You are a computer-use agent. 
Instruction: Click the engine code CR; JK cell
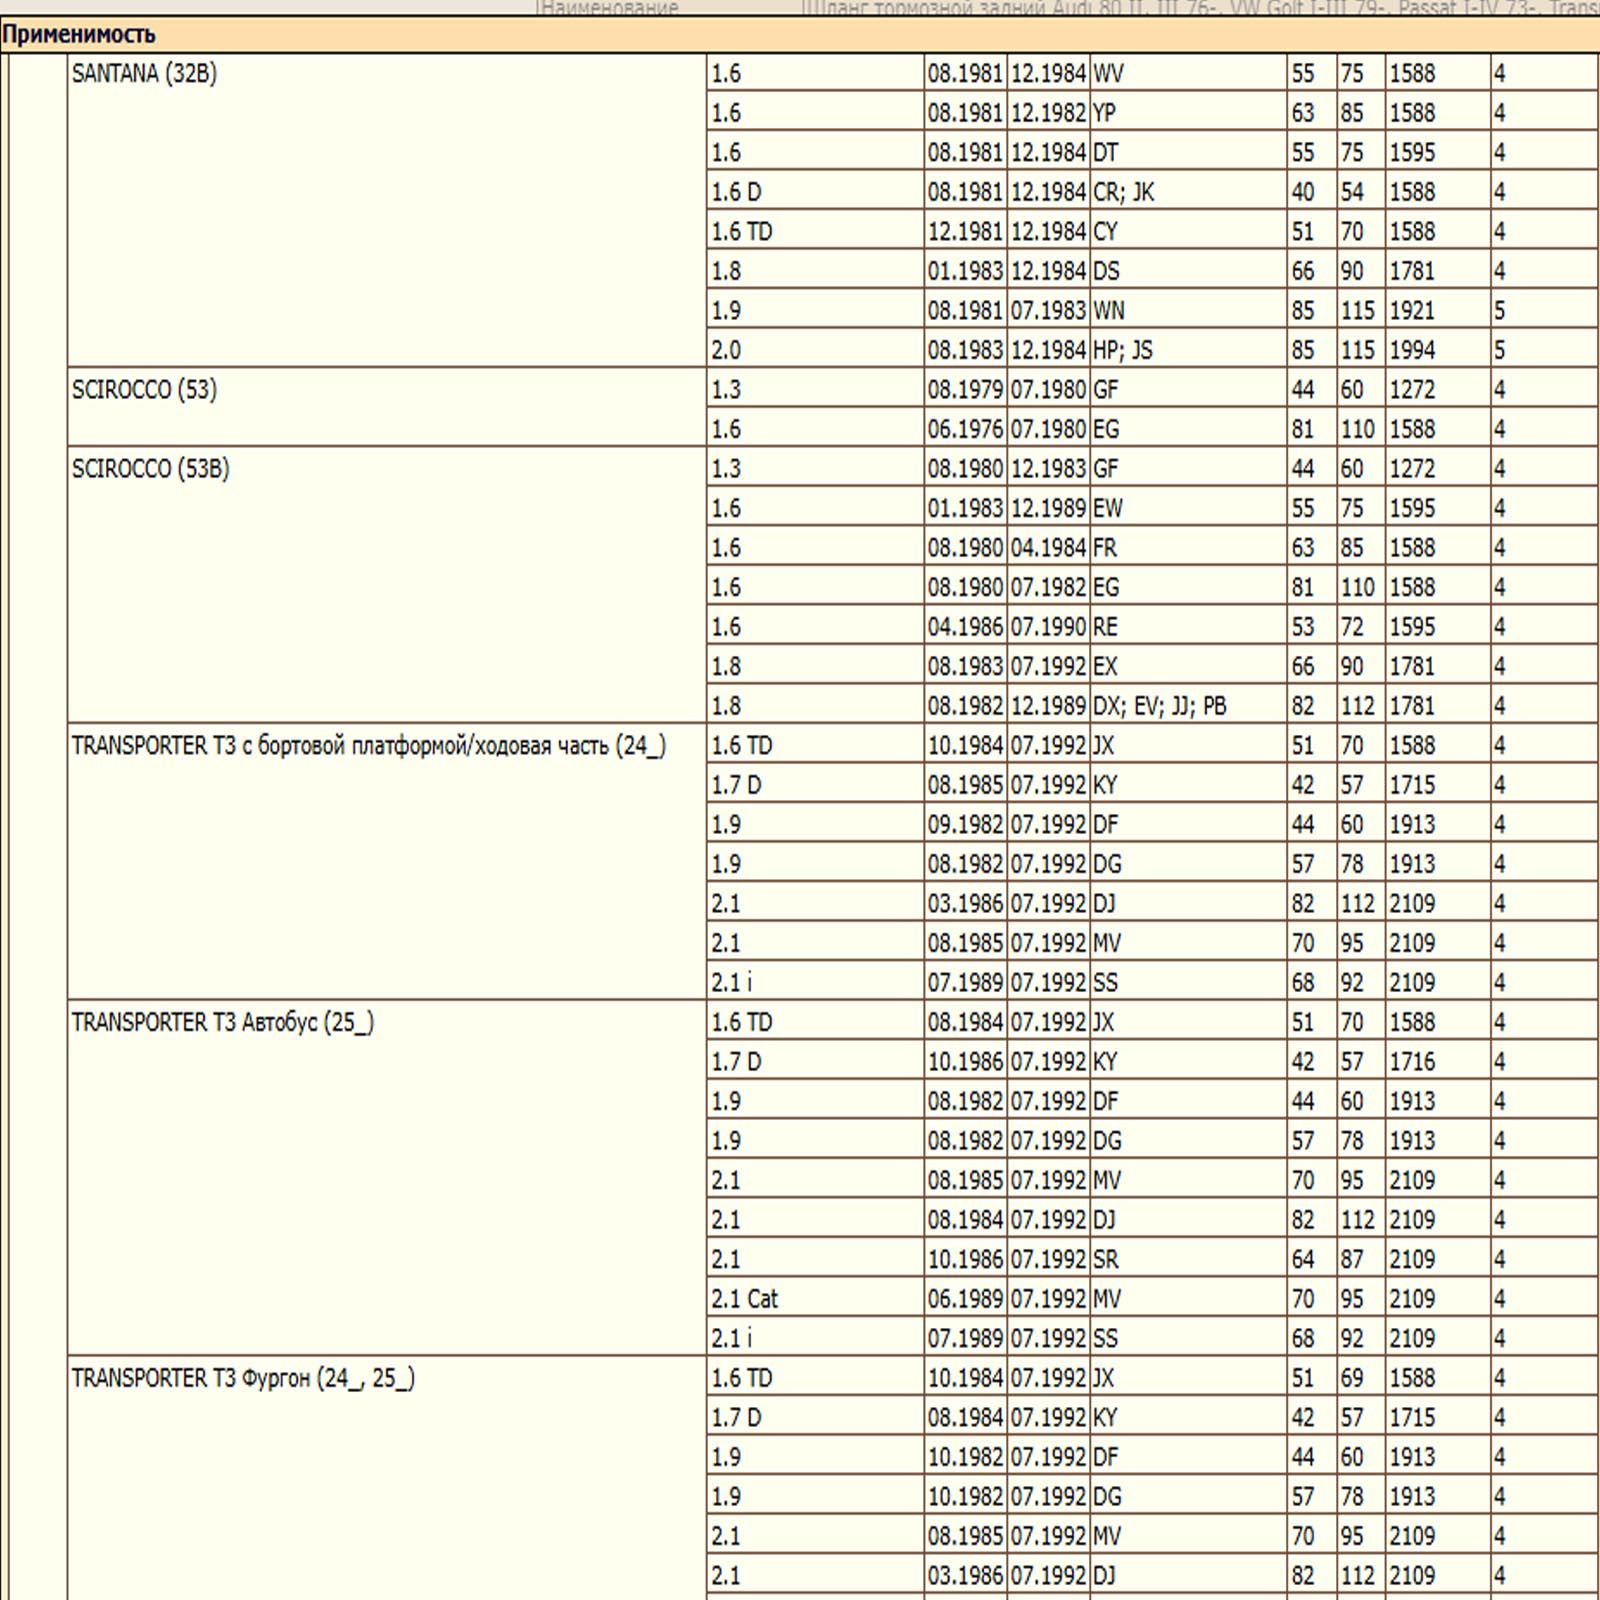click(x=1188, y=192)
